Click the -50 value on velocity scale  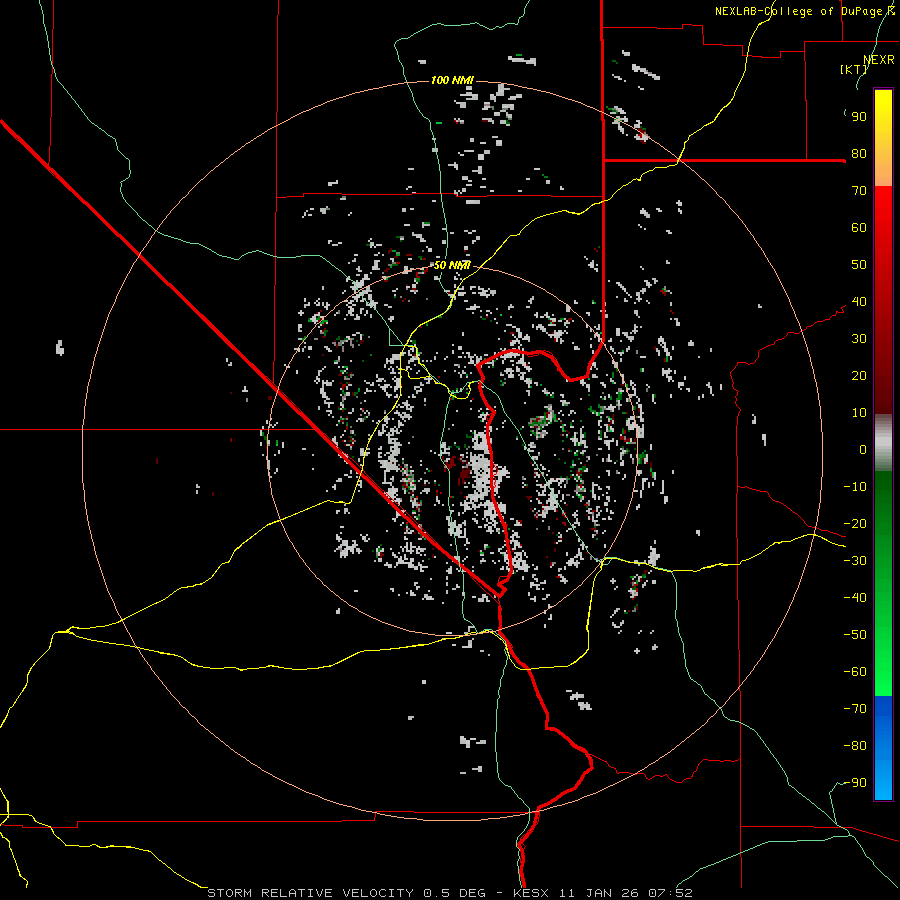(x=855, y=635)
